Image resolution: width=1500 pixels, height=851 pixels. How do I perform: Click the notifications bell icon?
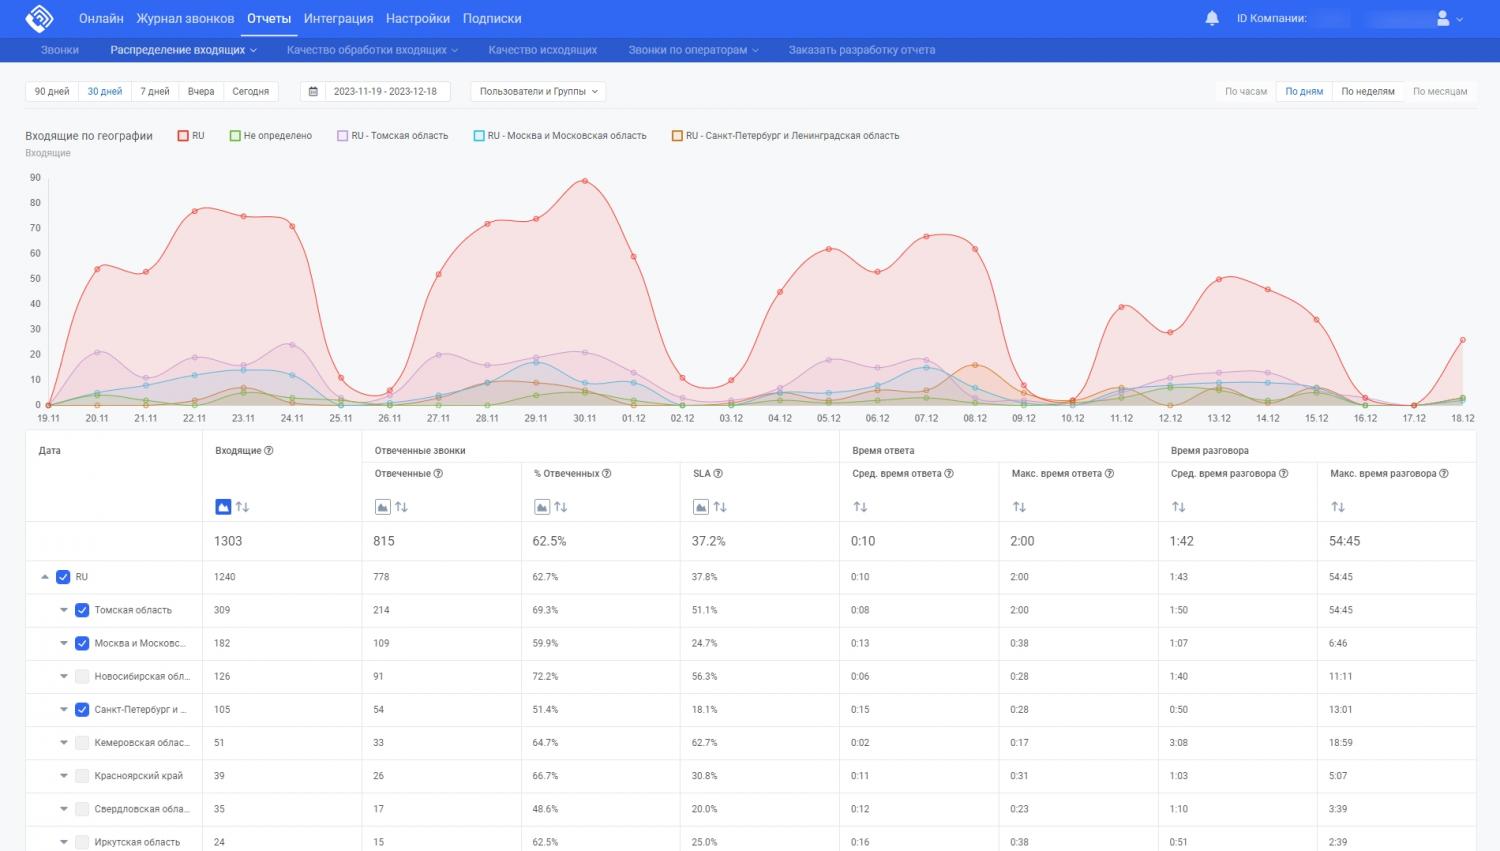(x=1212, y=18)
